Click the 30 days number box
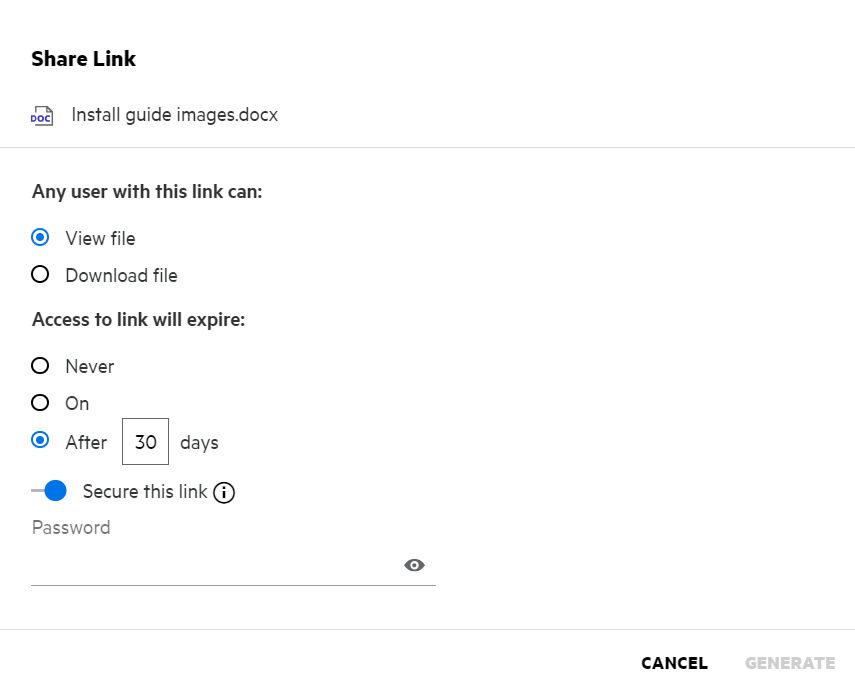 tap(146, 442)
